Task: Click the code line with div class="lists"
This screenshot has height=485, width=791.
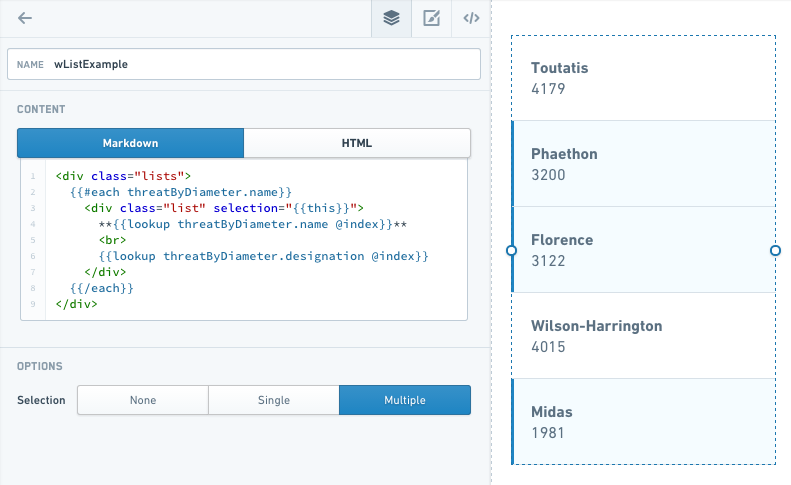Action: [x=123, y=176]
